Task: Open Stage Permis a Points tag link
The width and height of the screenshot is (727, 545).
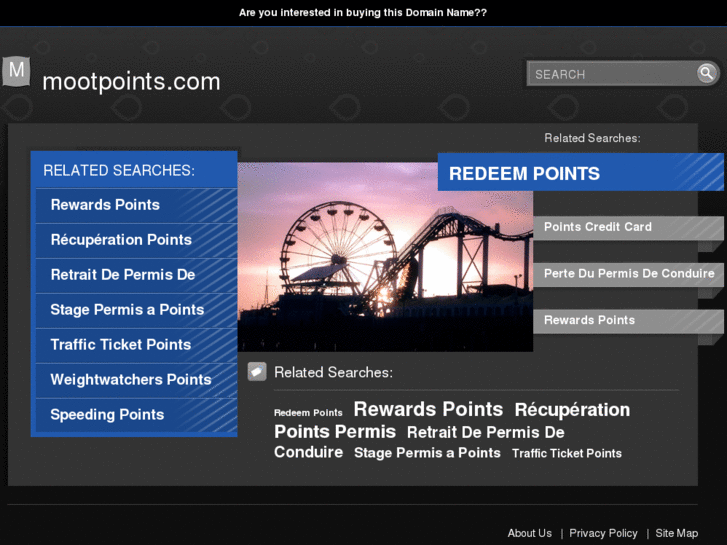Action: click(x=427, y=453)
